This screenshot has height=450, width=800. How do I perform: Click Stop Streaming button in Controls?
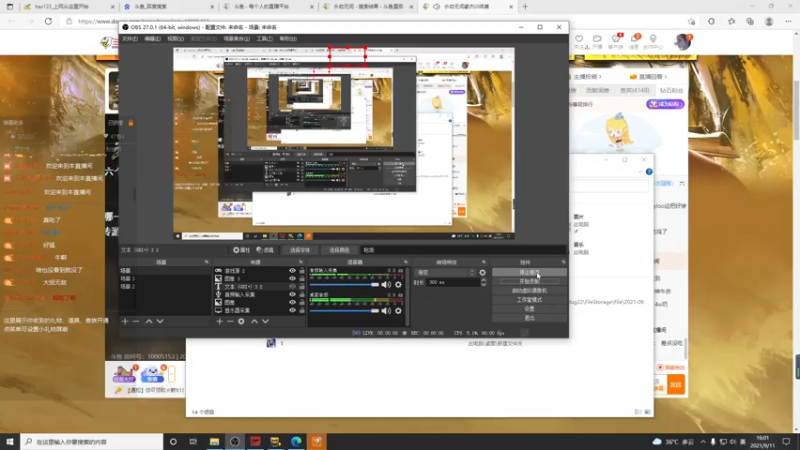(x=529, y=272)
